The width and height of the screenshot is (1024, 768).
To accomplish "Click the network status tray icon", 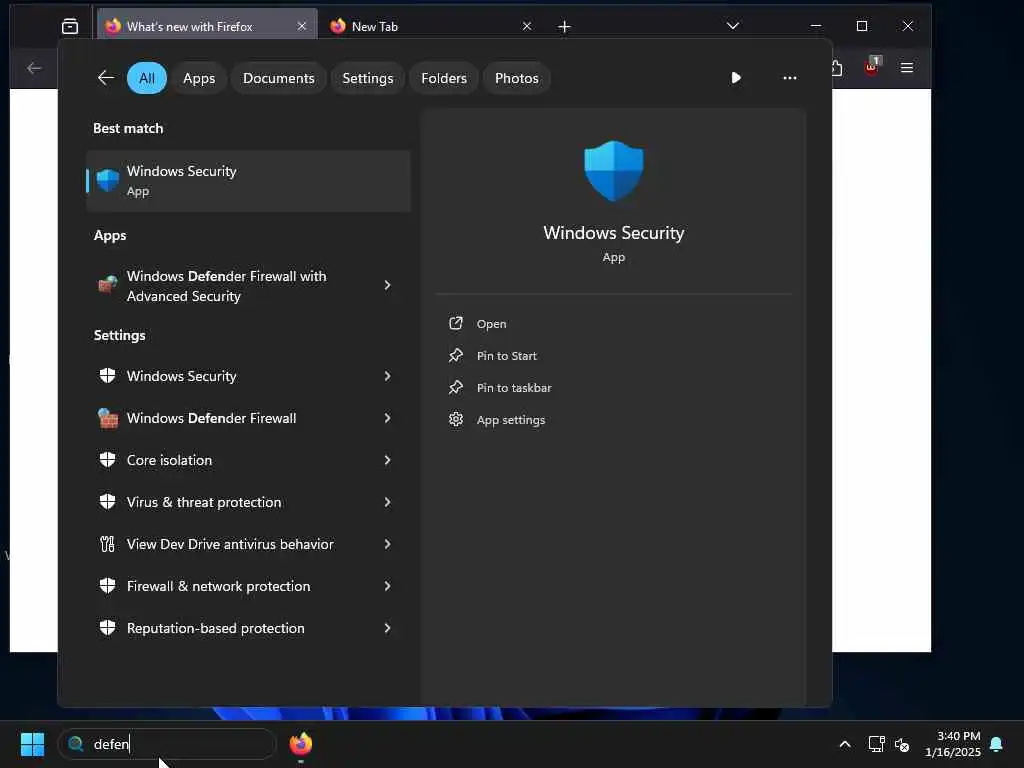I will pyautogui.click(x=876, y=744).
